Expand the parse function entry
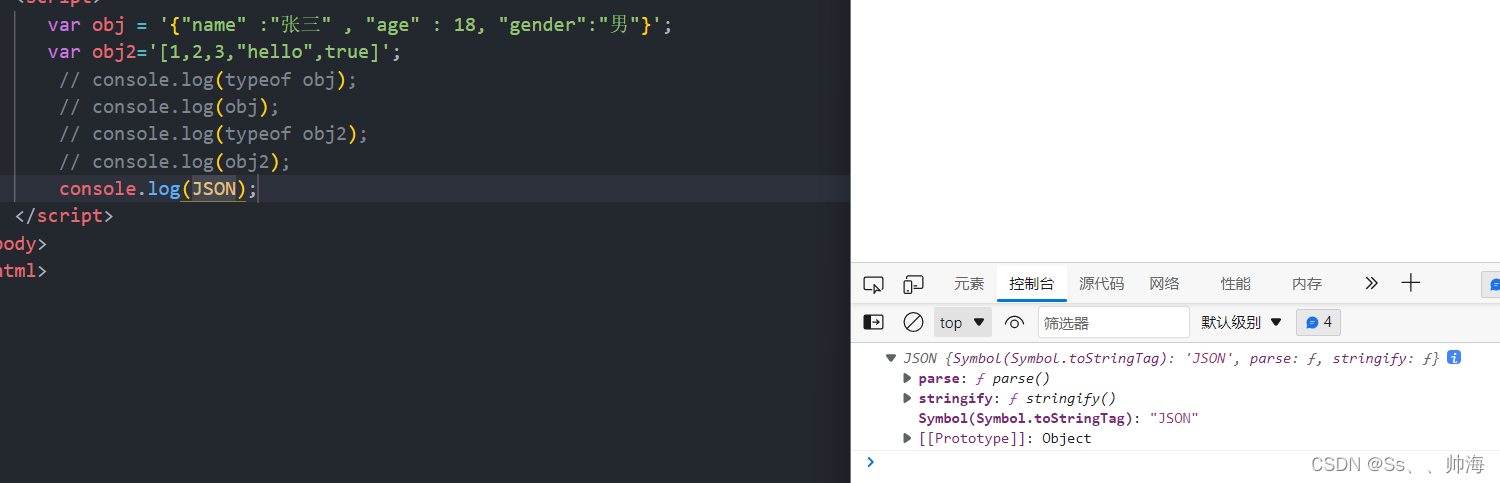 tap(908, 378)
